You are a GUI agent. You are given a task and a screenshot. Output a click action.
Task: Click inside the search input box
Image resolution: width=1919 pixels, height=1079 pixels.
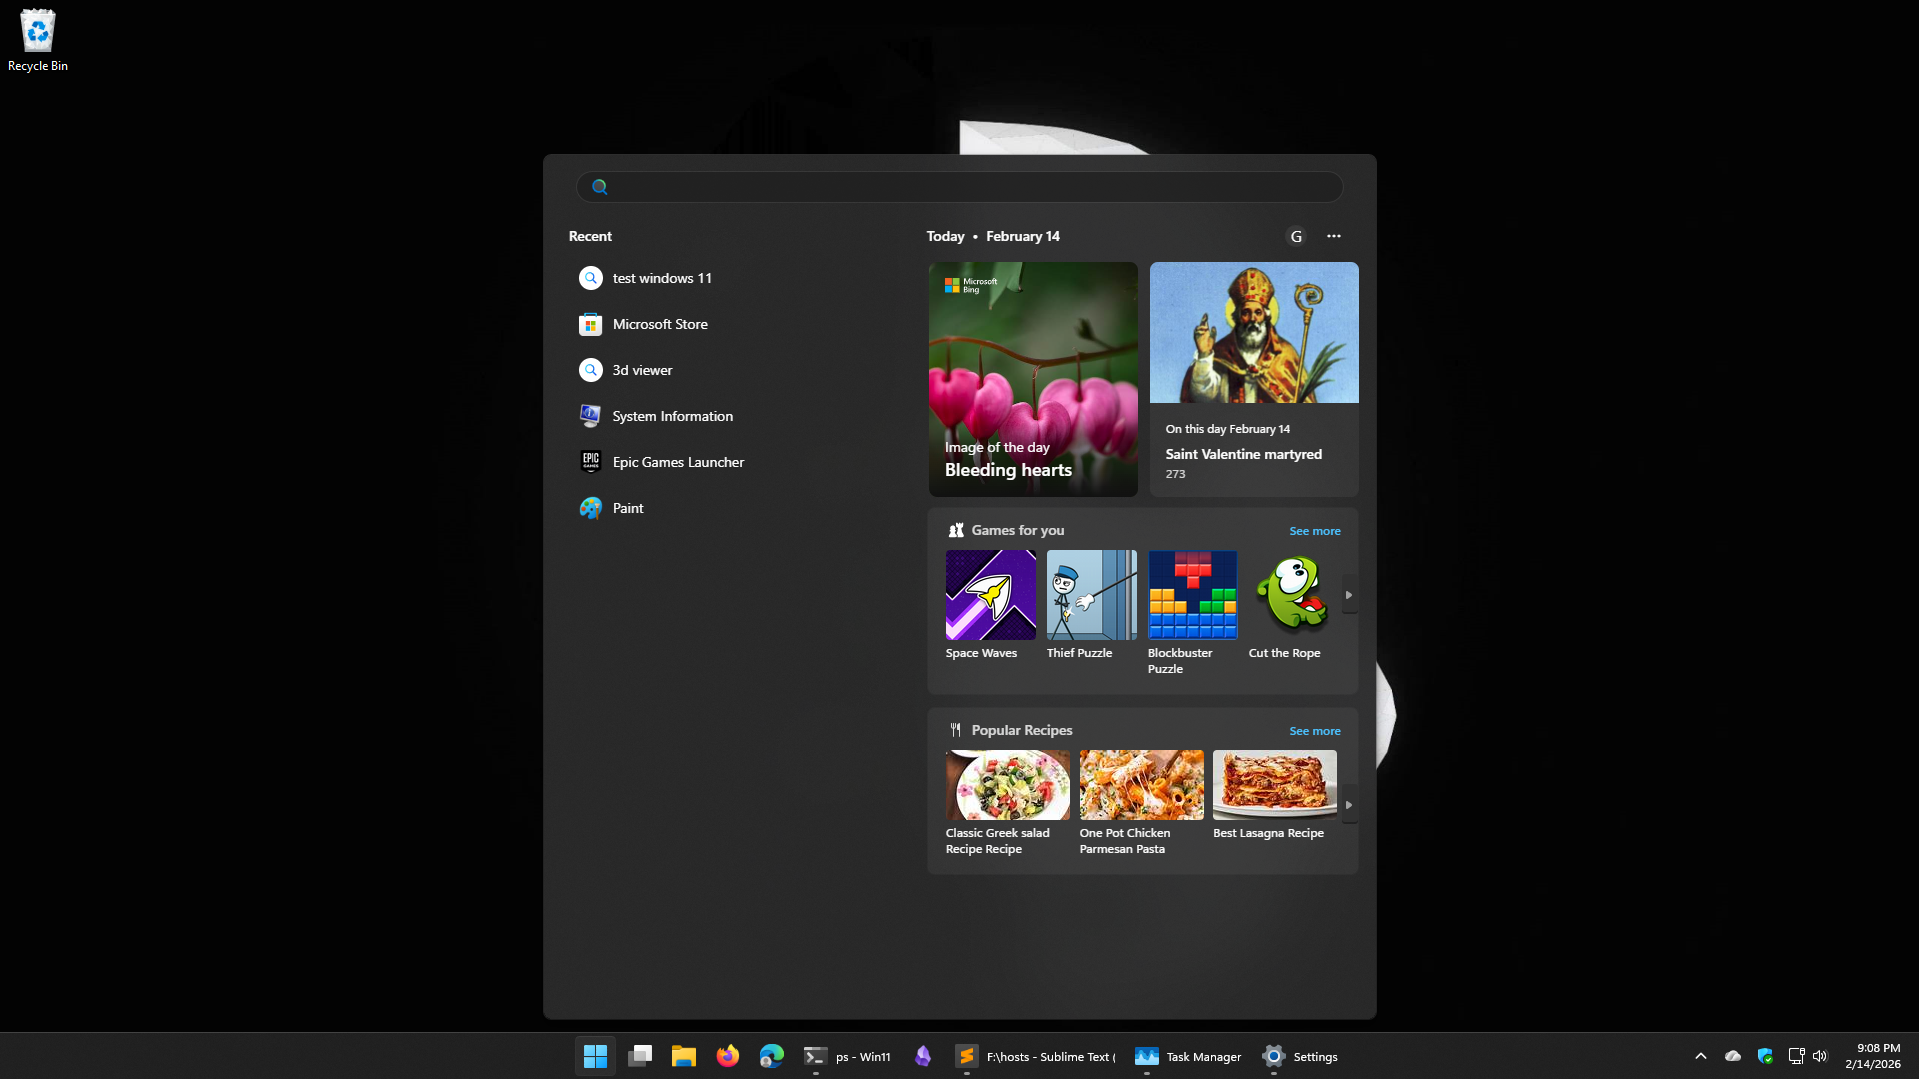960,187
